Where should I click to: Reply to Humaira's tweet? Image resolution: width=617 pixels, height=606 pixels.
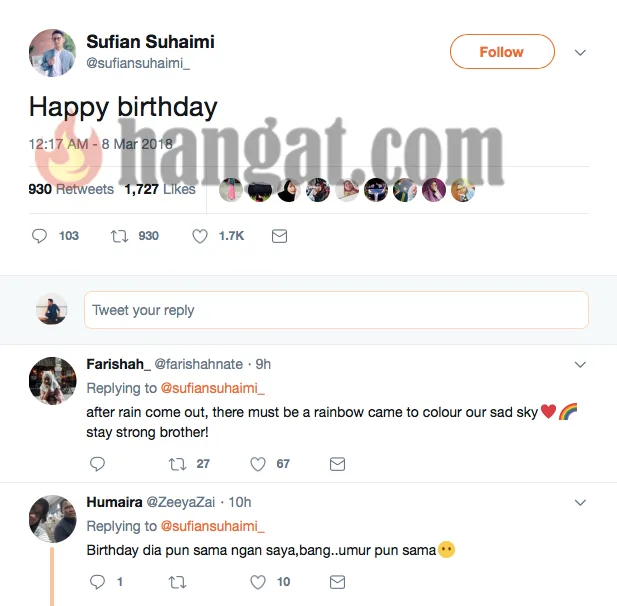click(97, 581)
